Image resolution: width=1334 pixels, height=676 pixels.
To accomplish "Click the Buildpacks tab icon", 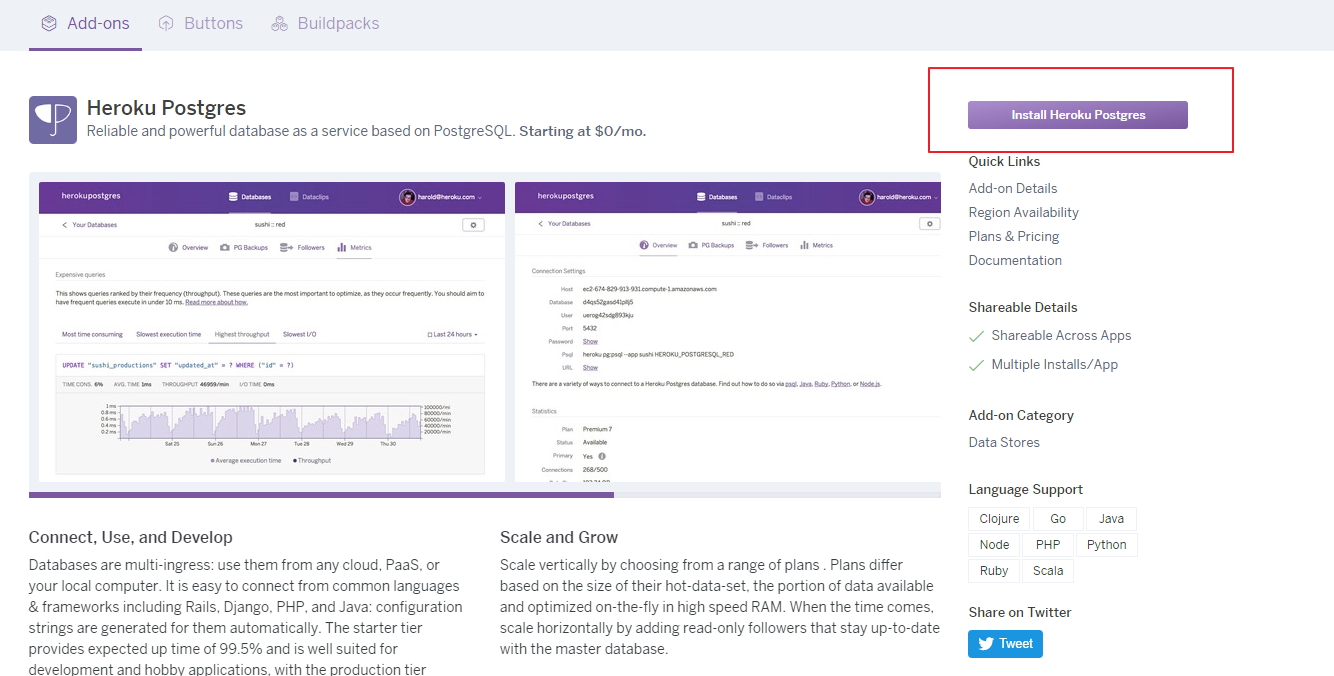I will (x=280, y=23).
